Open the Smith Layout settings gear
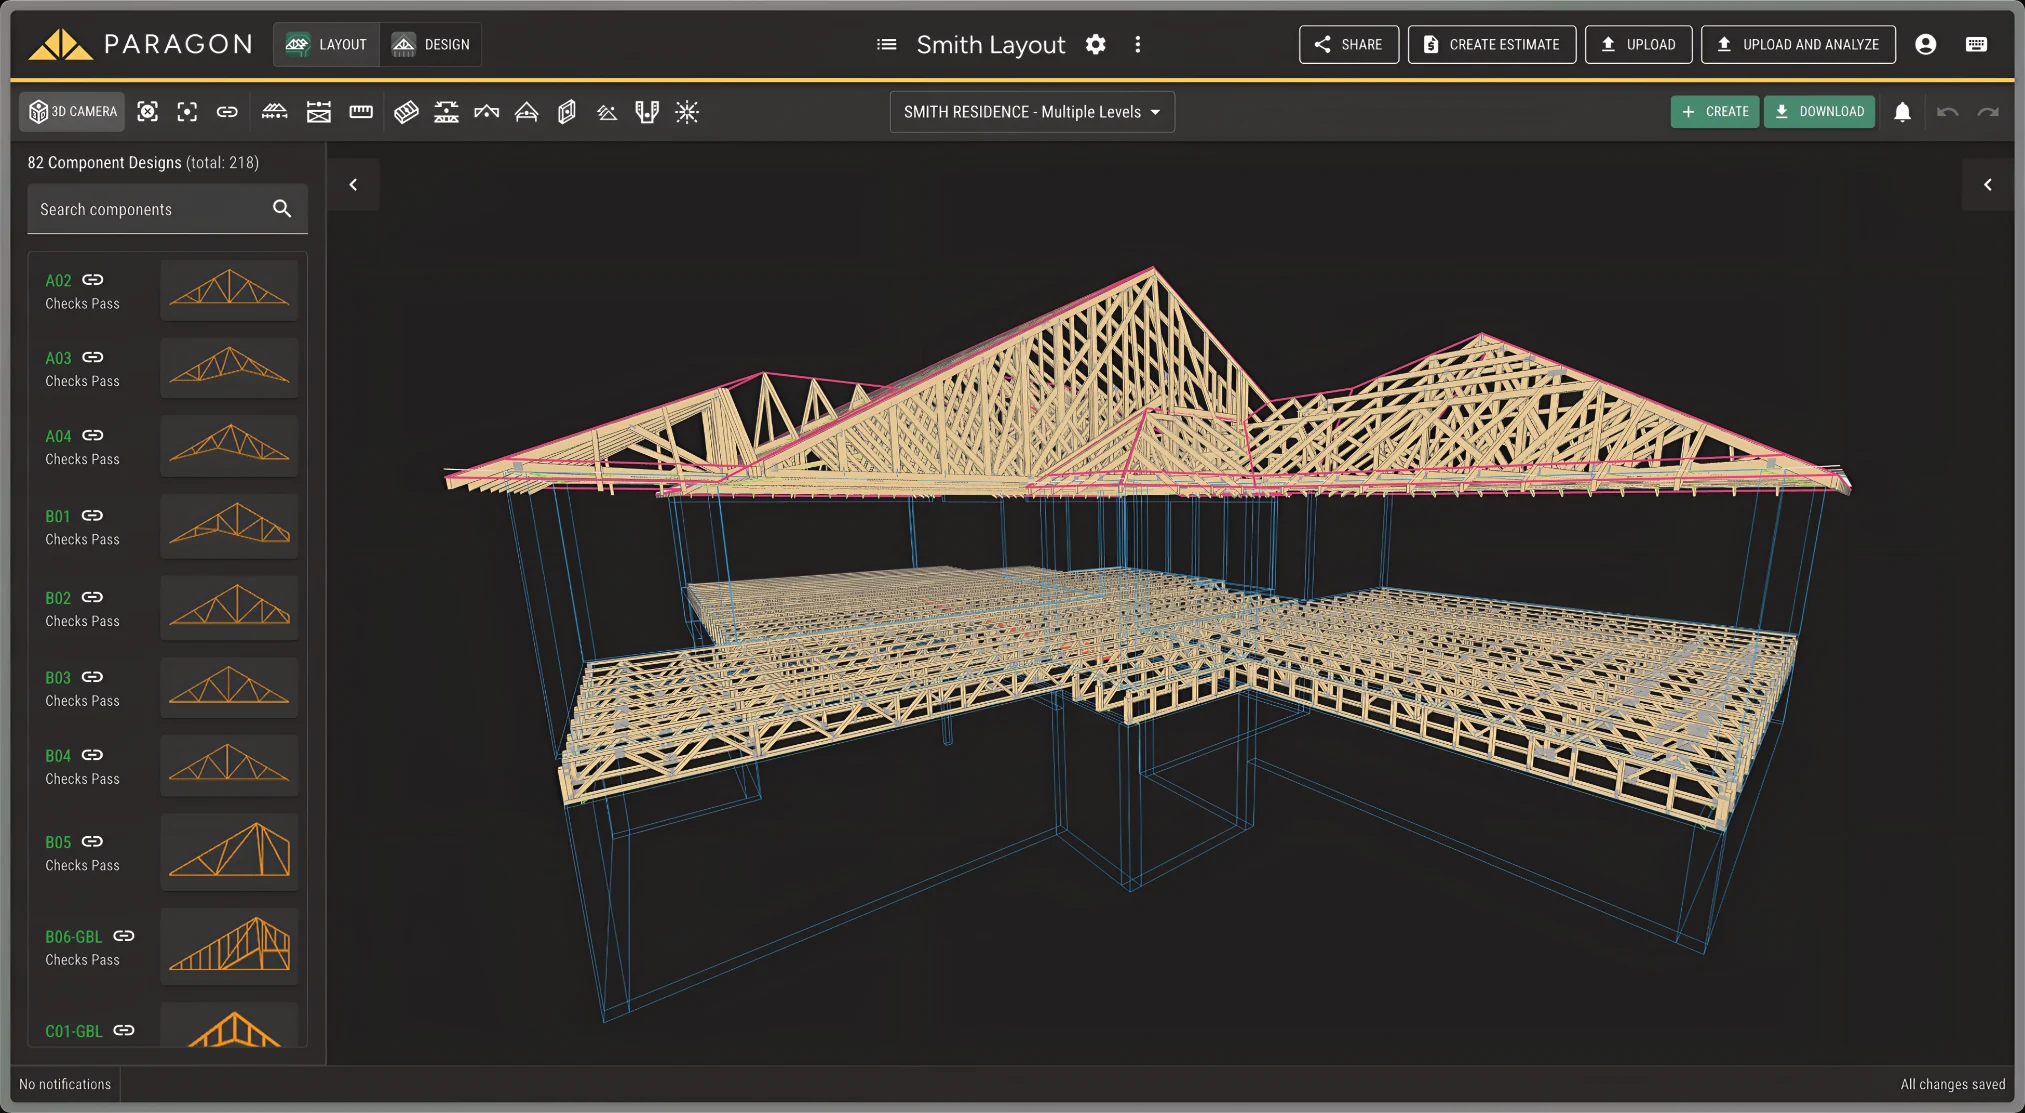The width and height of the screenshot is (2025, 1113). click(1096, 45)
